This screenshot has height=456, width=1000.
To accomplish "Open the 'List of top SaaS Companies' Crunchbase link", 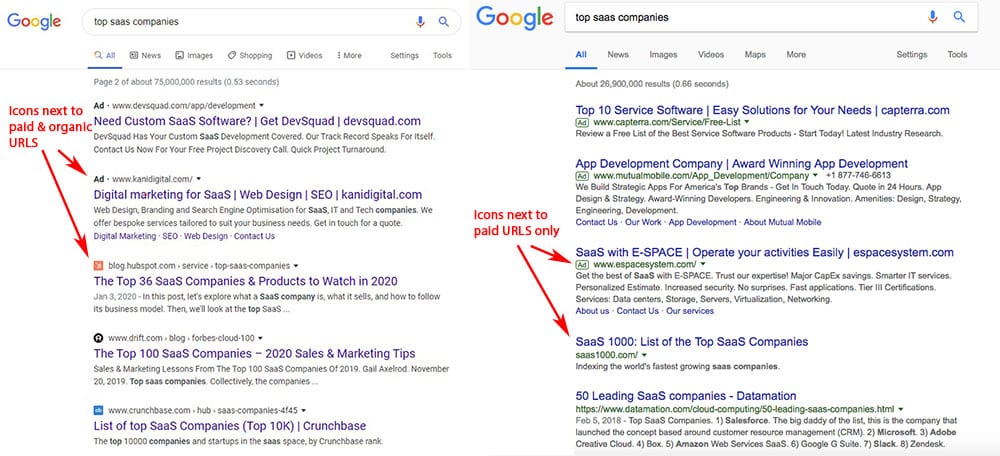I will tap(230, 426).
